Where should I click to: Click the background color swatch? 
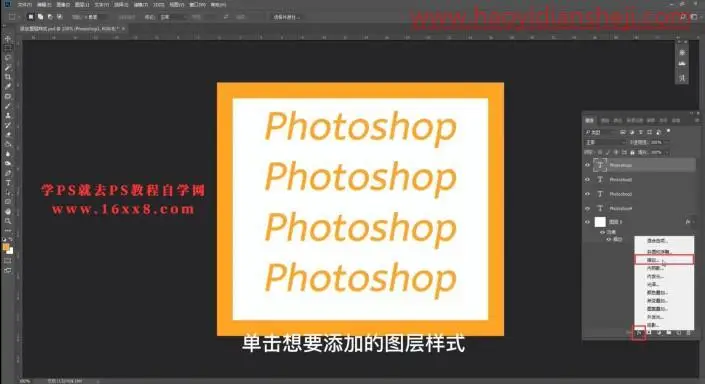[x=10, y=251]
